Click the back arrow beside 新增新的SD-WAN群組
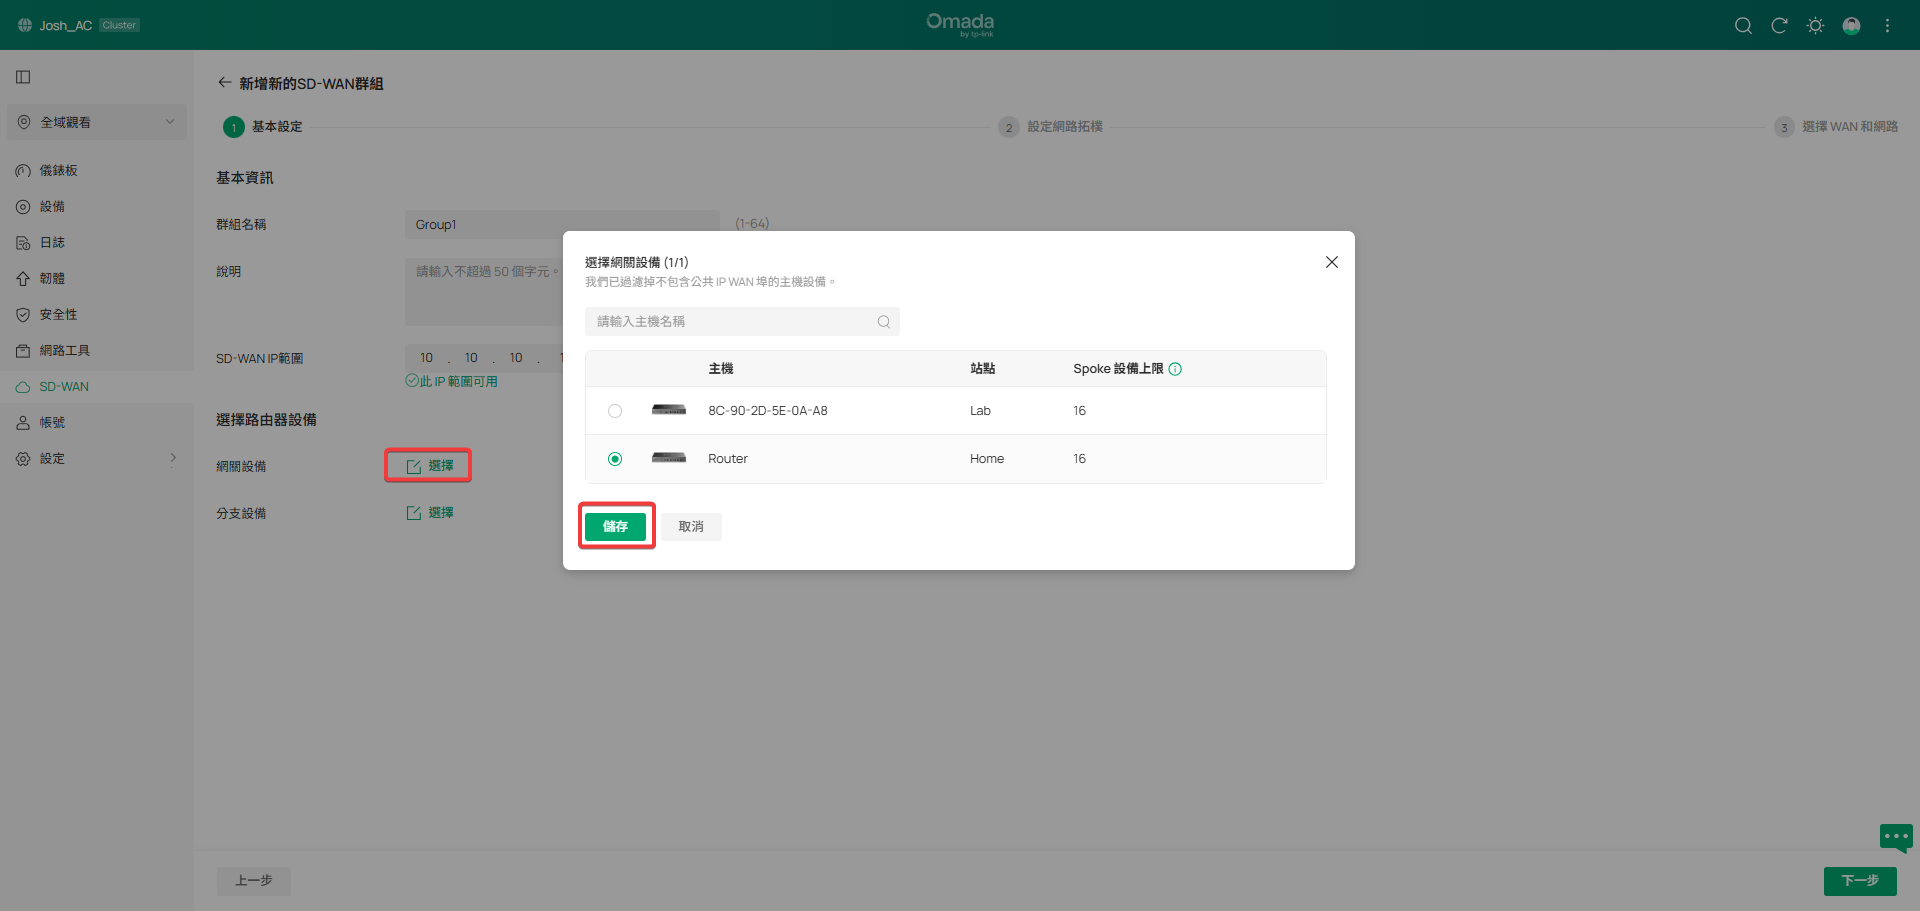This screenshot has height=911, width=1920. (x=224, y=83)
